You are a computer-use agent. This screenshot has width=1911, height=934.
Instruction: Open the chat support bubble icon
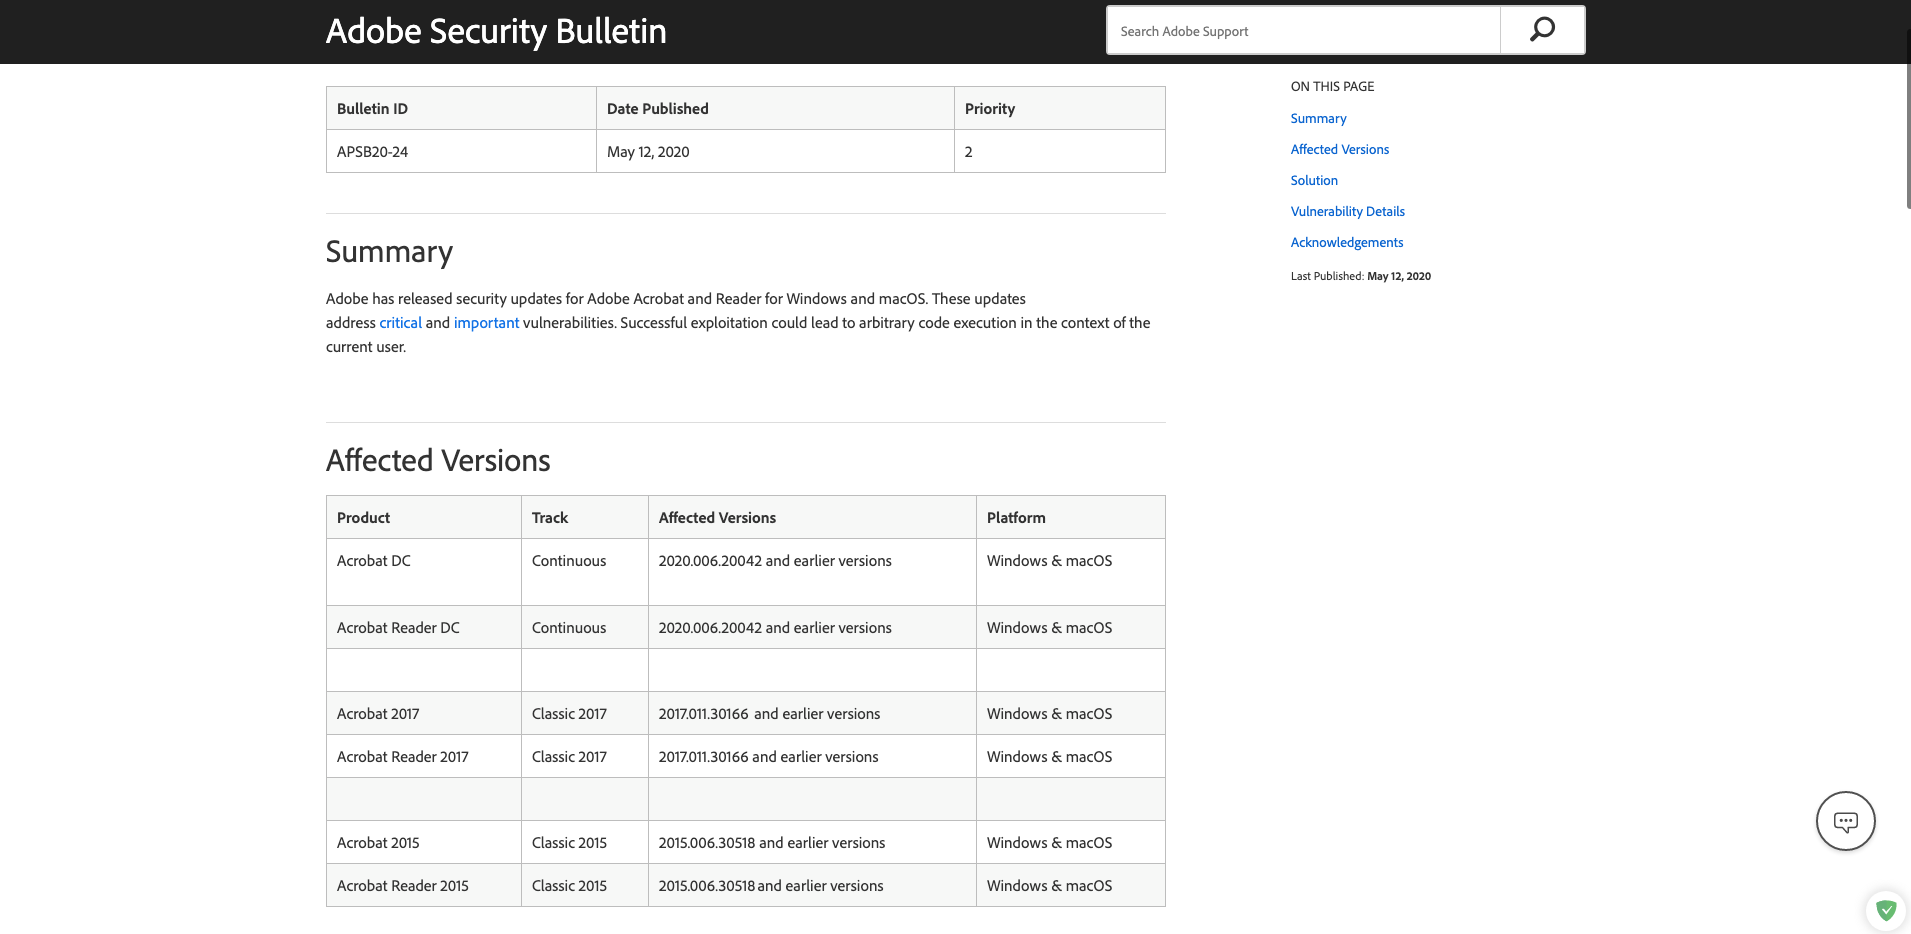pos(1845,821)
